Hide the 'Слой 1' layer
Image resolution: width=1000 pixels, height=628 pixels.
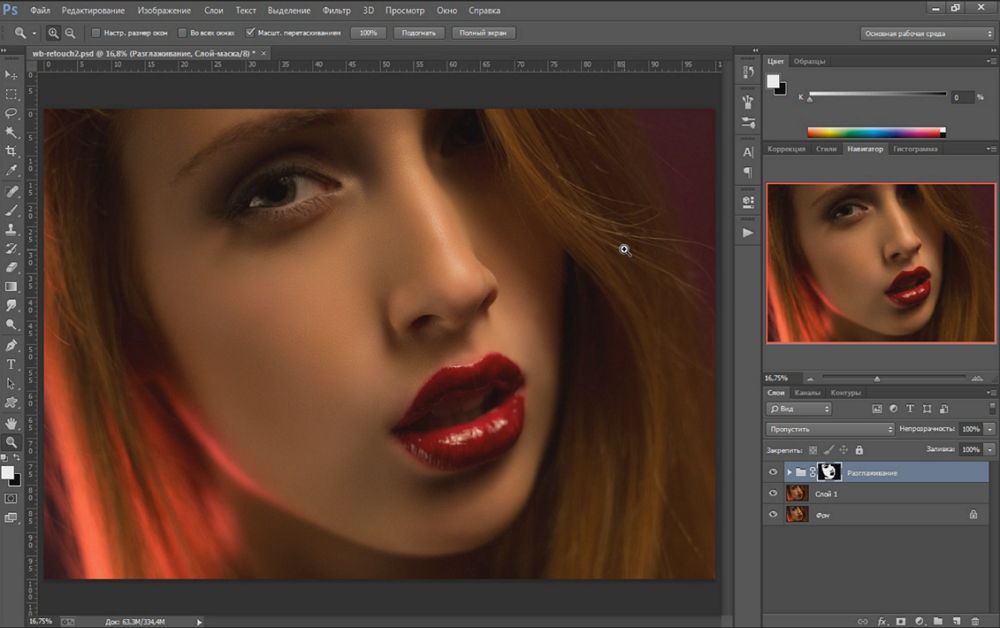point(772,493)
